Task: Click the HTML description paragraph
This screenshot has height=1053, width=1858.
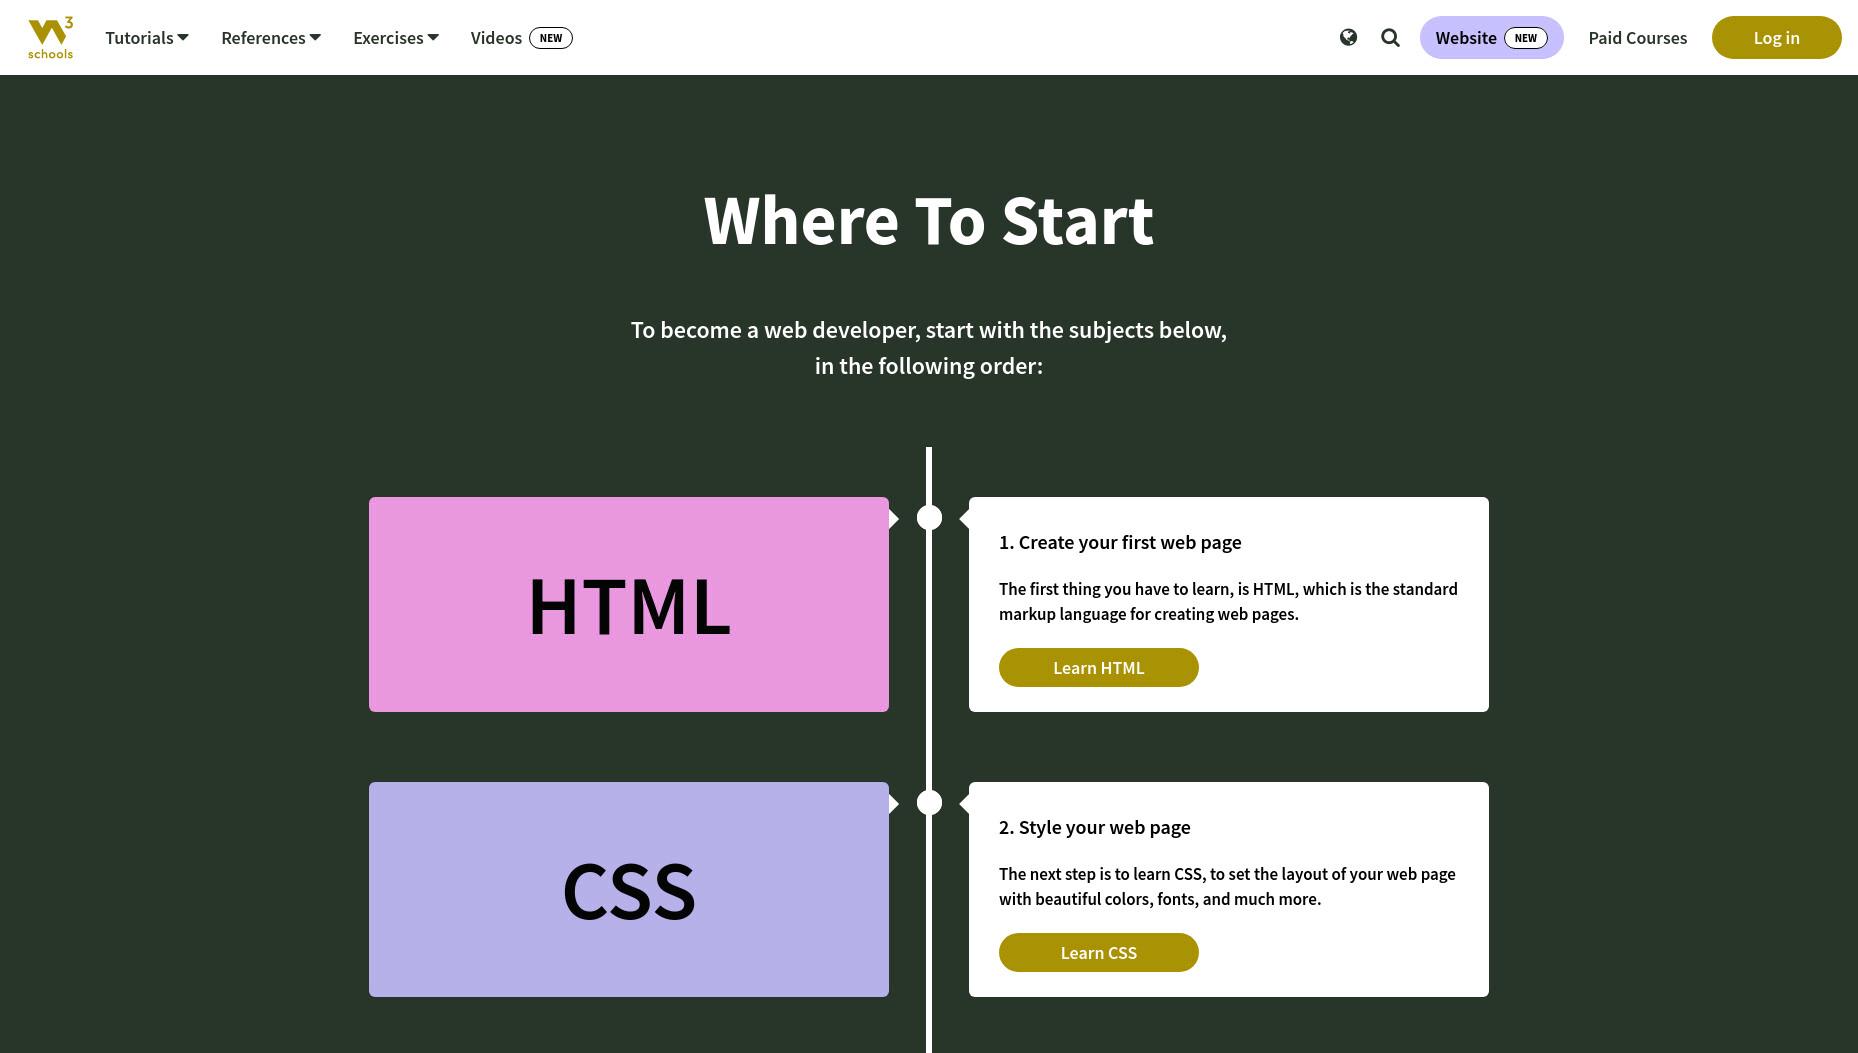Action: [1228, 601]
